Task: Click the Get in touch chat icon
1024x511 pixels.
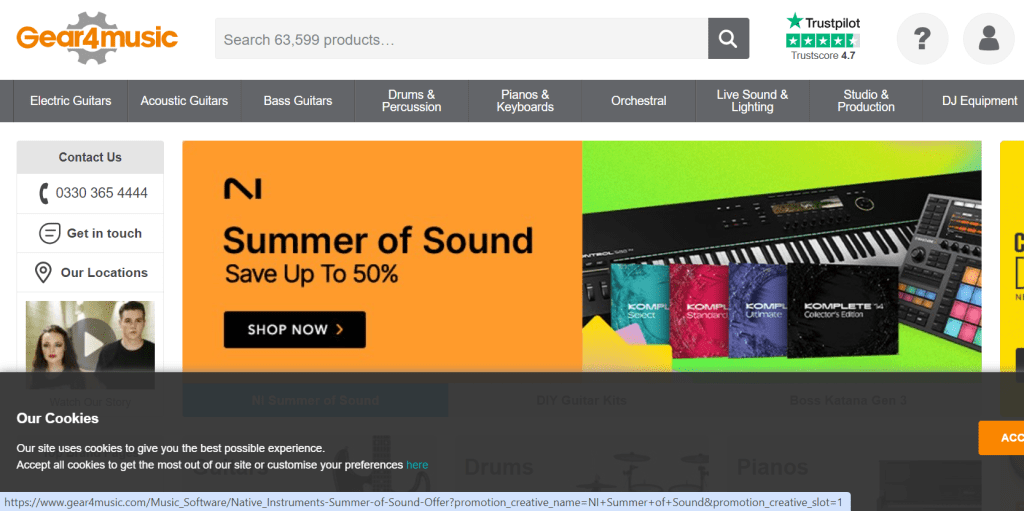Action: [x=50, y=233]
